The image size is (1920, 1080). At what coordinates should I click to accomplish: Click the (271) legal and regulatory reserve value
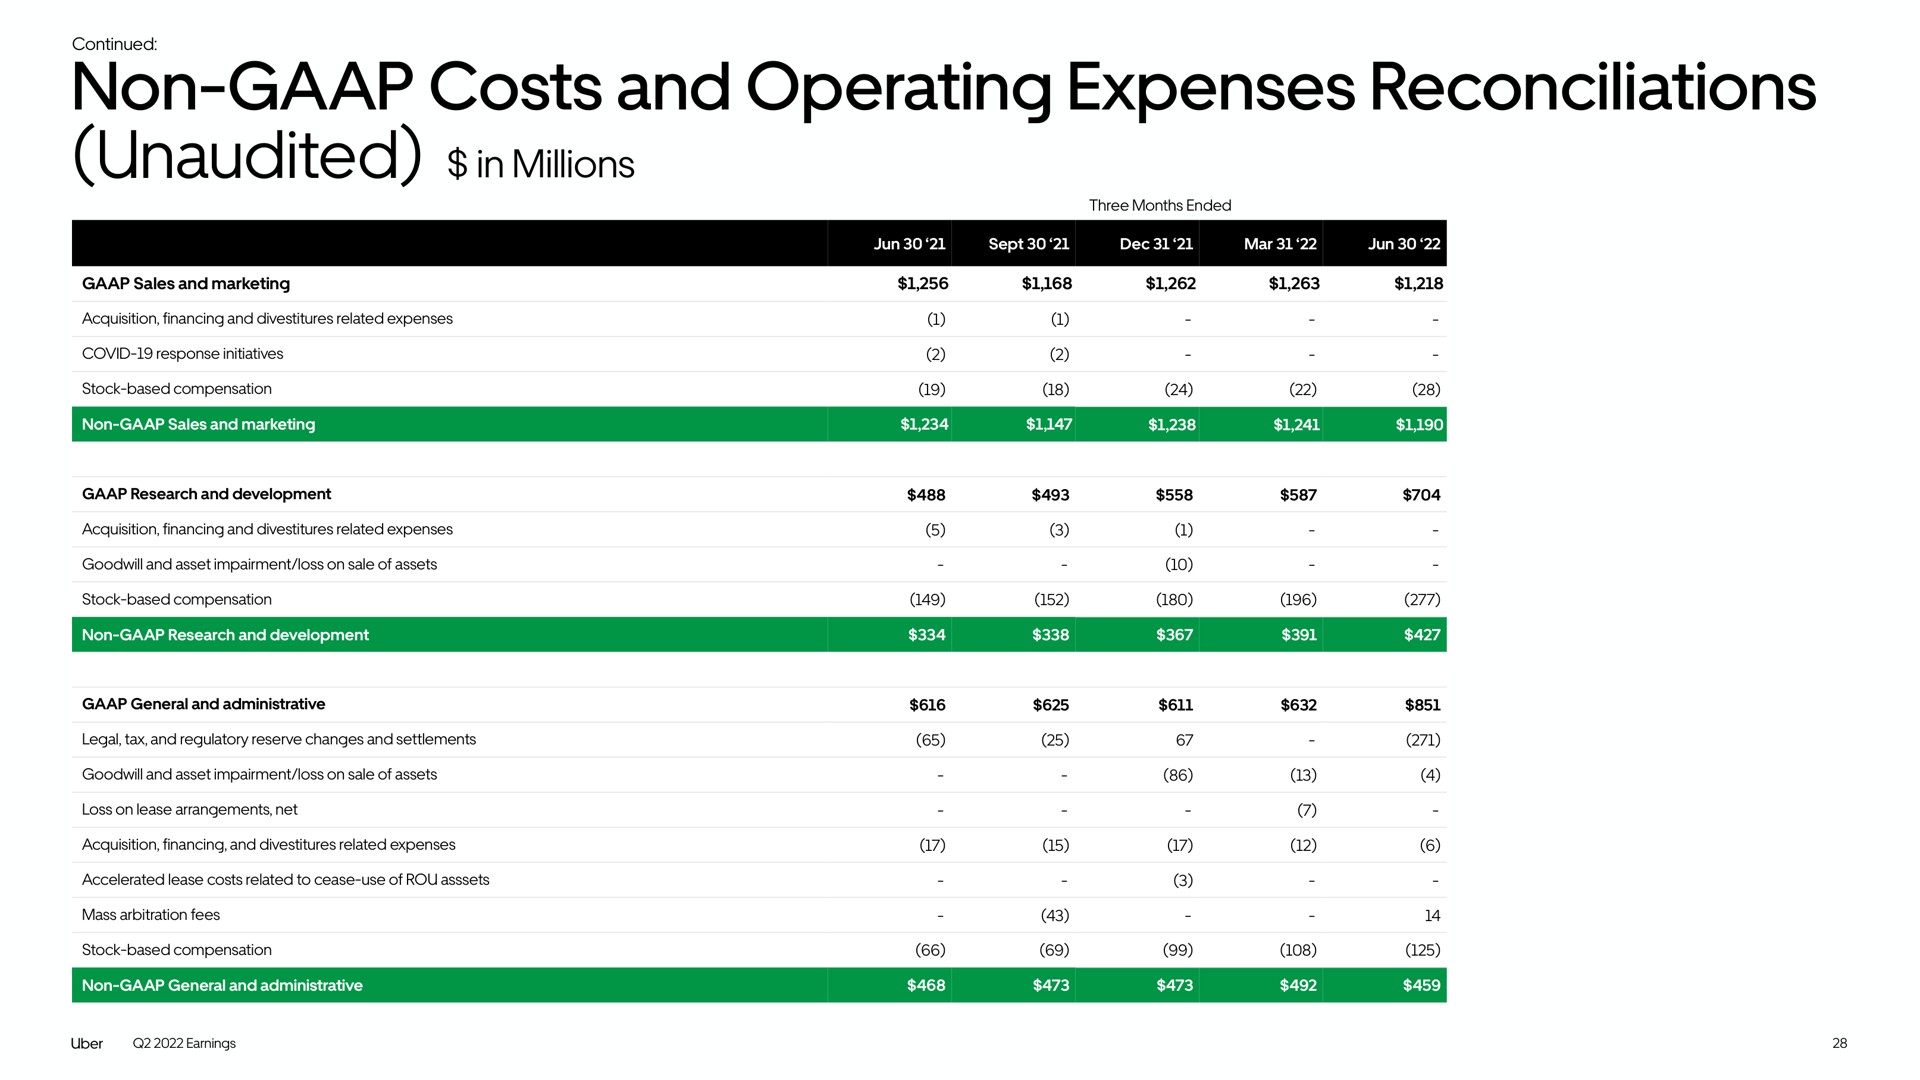[1422, 740]
